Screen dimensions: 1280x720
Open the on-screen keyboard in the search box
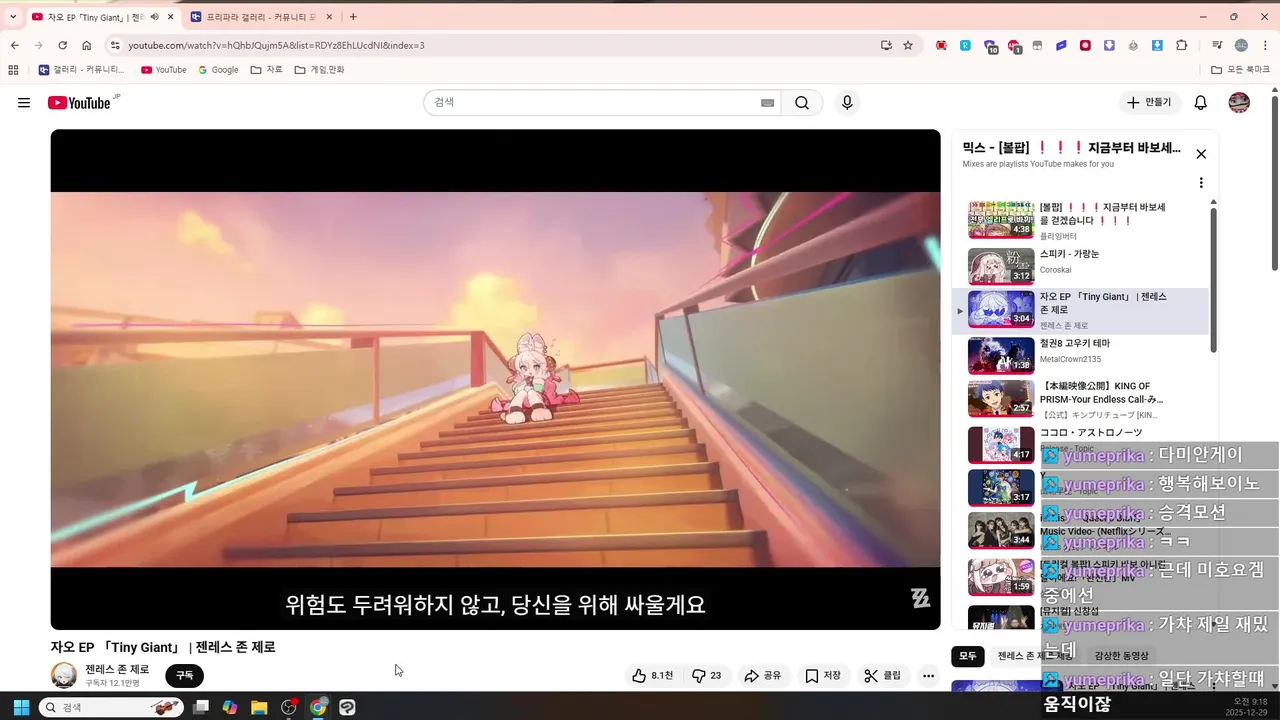(x=767, y=103)
